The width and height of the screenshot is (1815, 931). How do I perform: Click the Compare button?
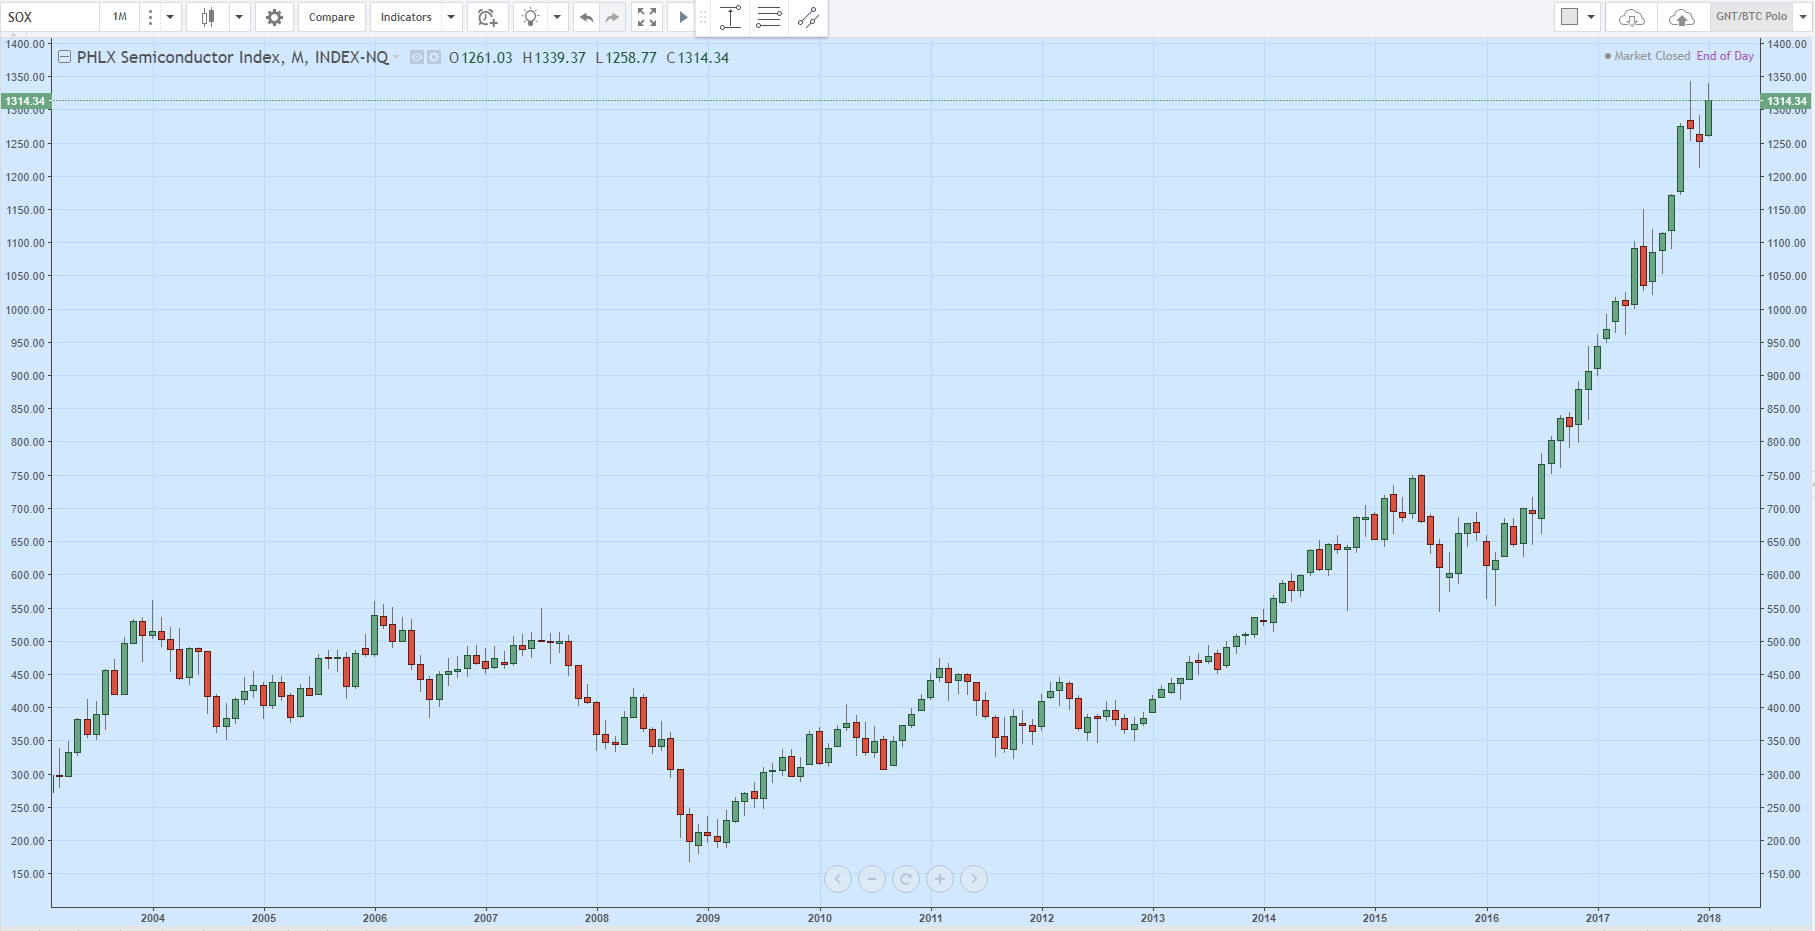pyautogui.click(x=331, y=17)
